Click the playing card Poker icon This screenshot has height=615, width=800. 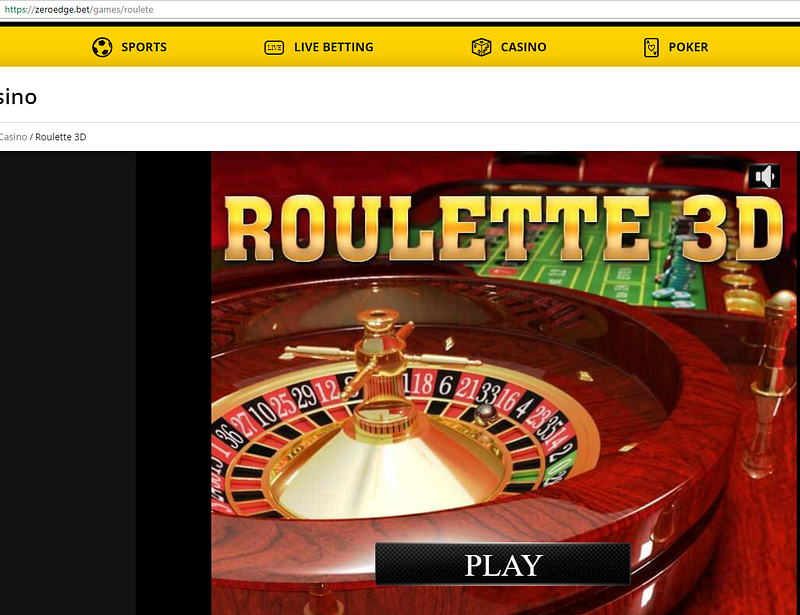click(651, 47)
